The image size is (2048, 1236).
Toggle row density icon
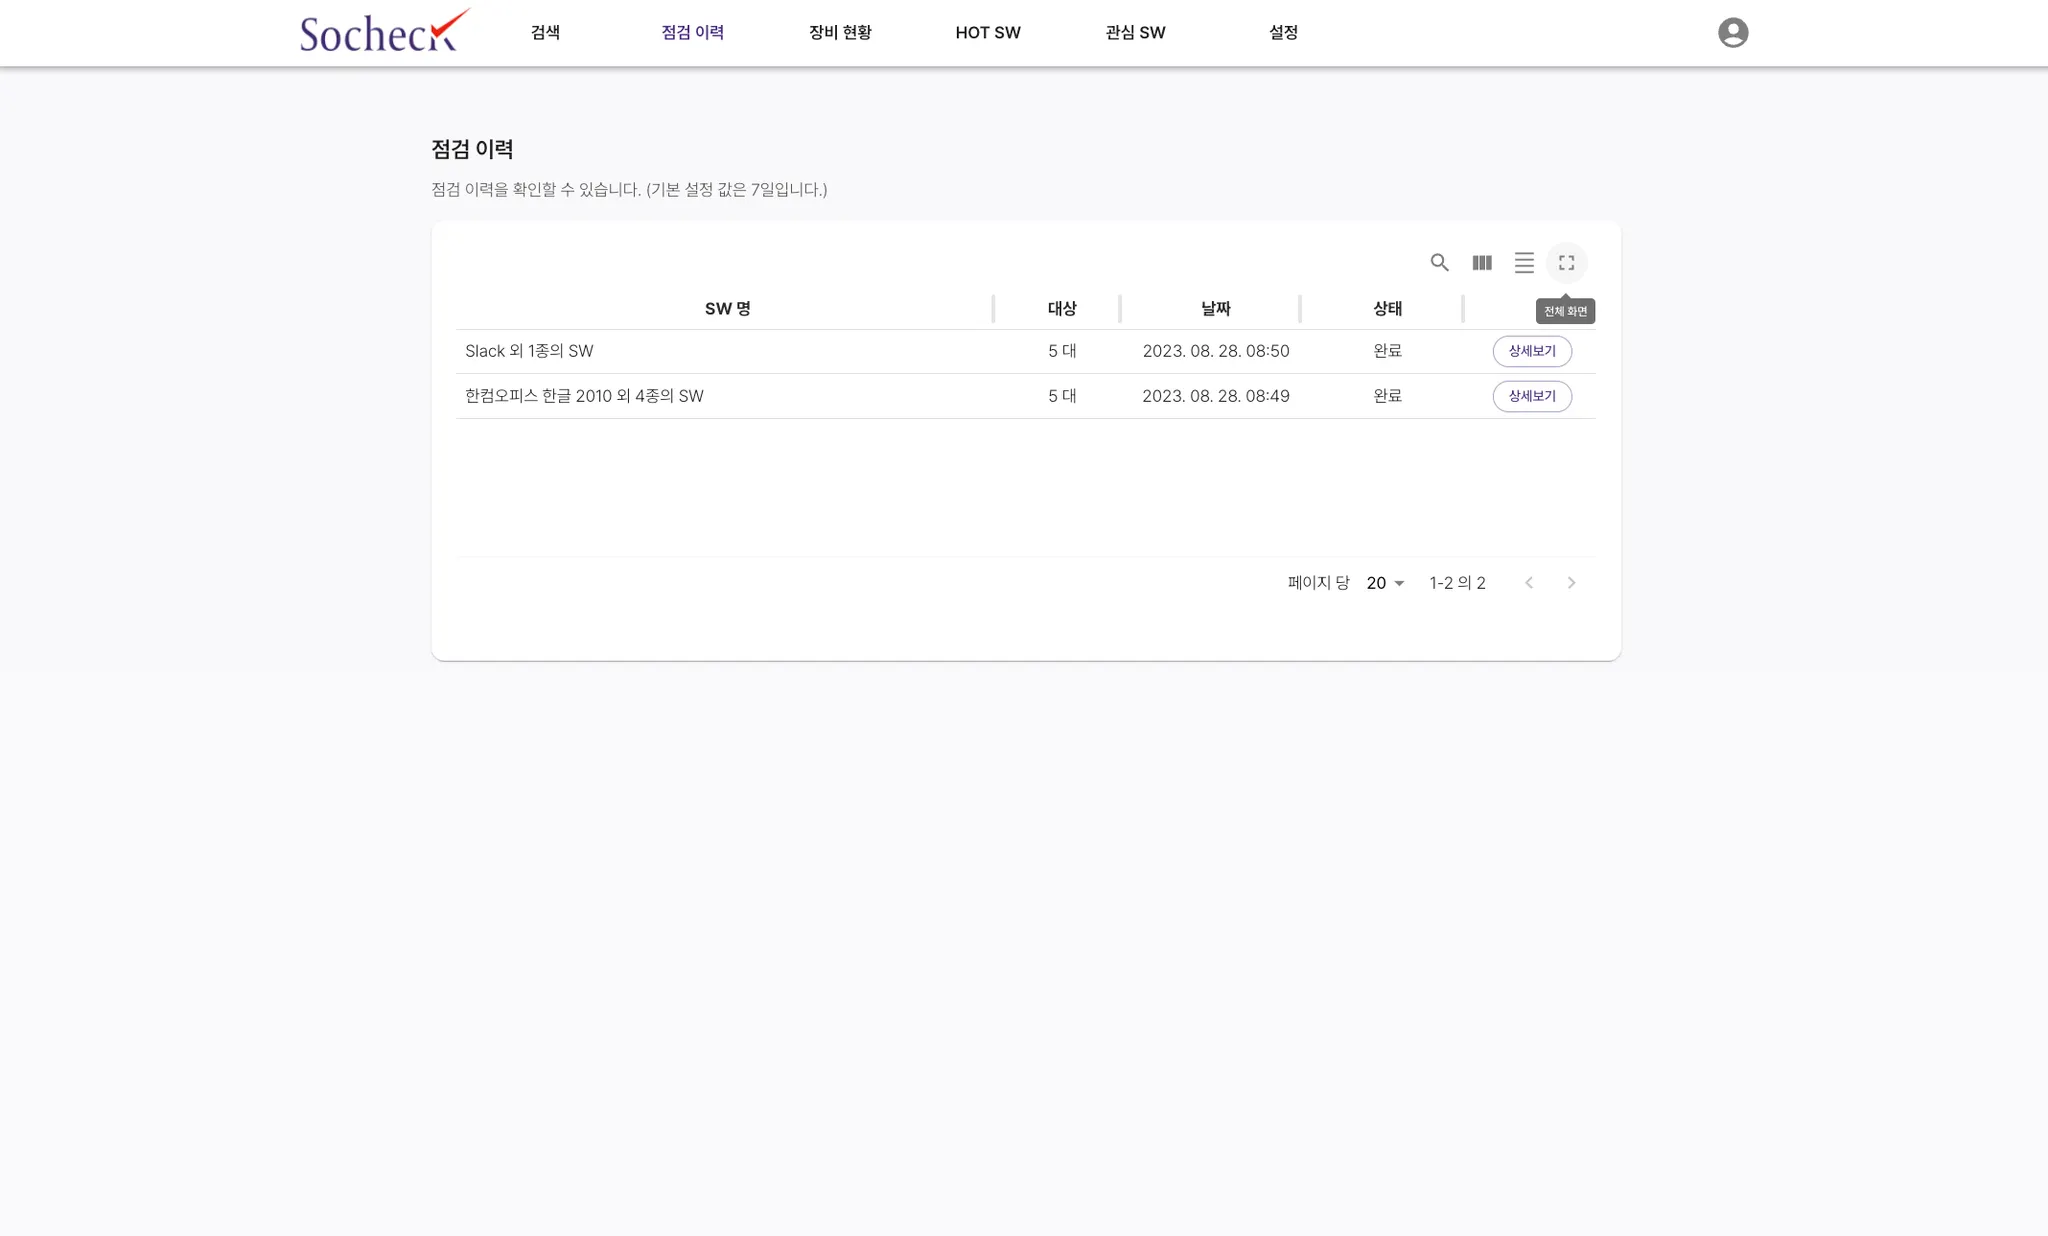(1524, 263)
